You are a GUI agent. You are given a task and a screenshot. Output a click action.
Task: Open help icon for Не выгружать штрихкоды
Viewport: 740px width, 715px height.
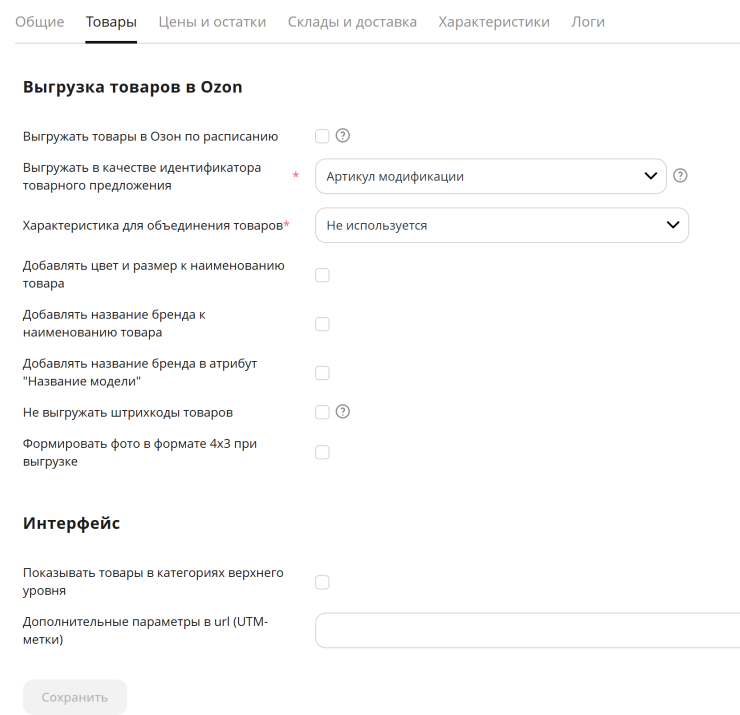pos(343,412)
